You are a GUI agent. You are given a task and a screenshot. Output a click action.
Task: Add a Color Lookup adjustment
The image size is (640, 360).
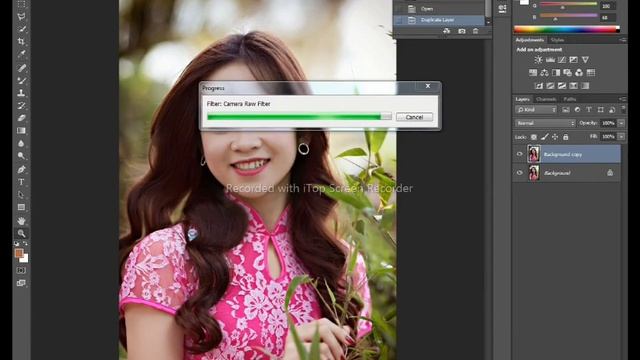(x=591, y=73)
